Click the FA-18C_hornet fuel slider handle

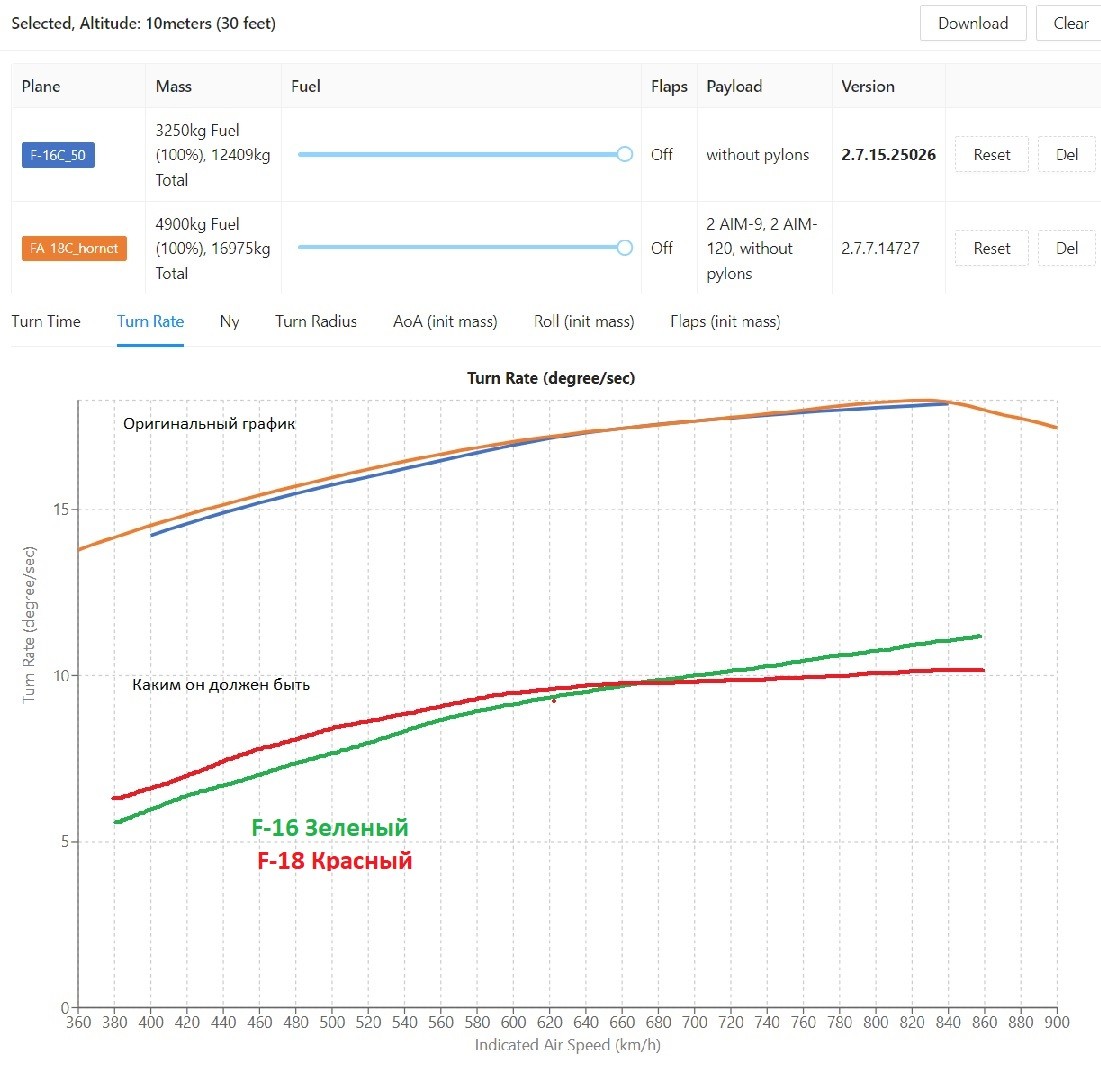[624, 247]
